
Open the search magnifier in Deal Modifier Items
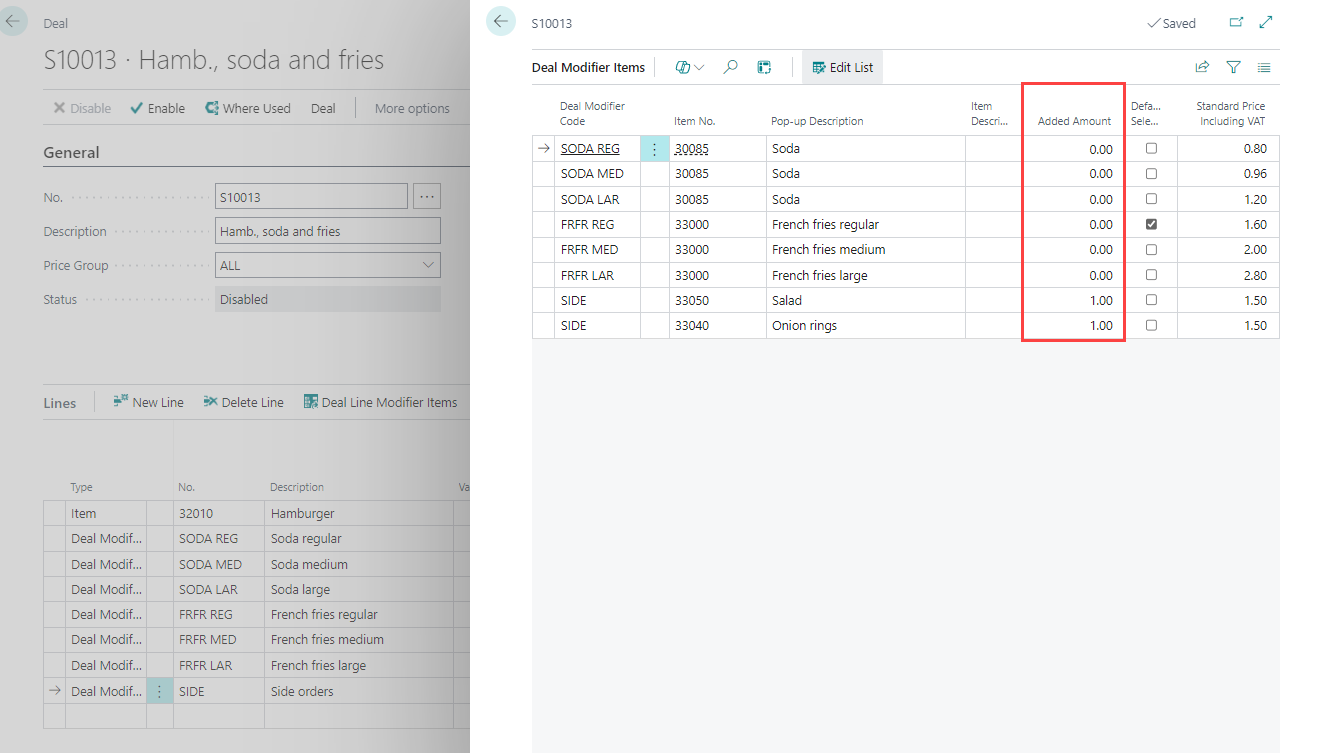pyautogui.click(x=731, y=67)
